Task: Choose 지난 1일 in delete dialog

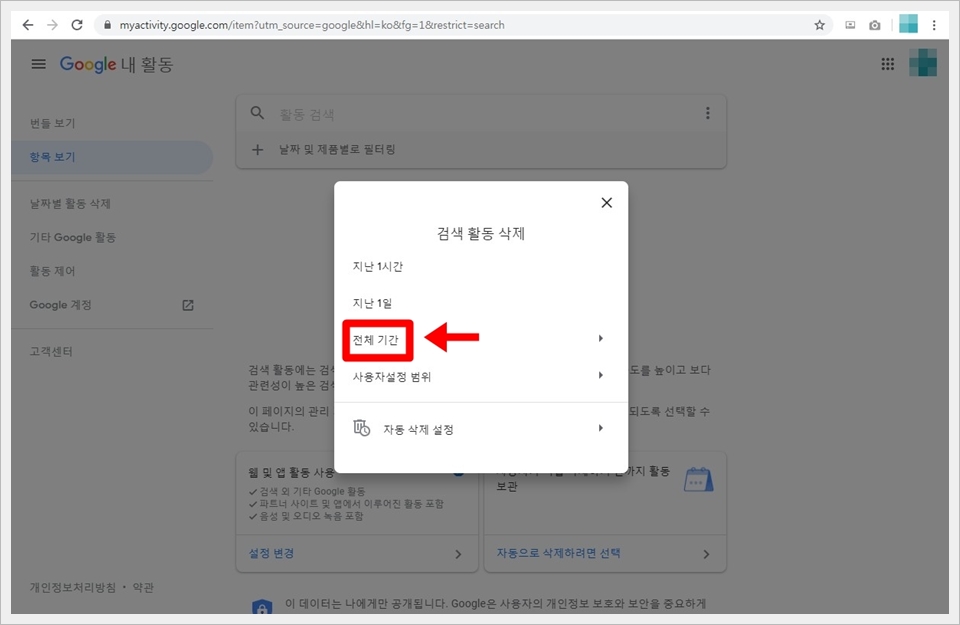Action: coord(372,303)
